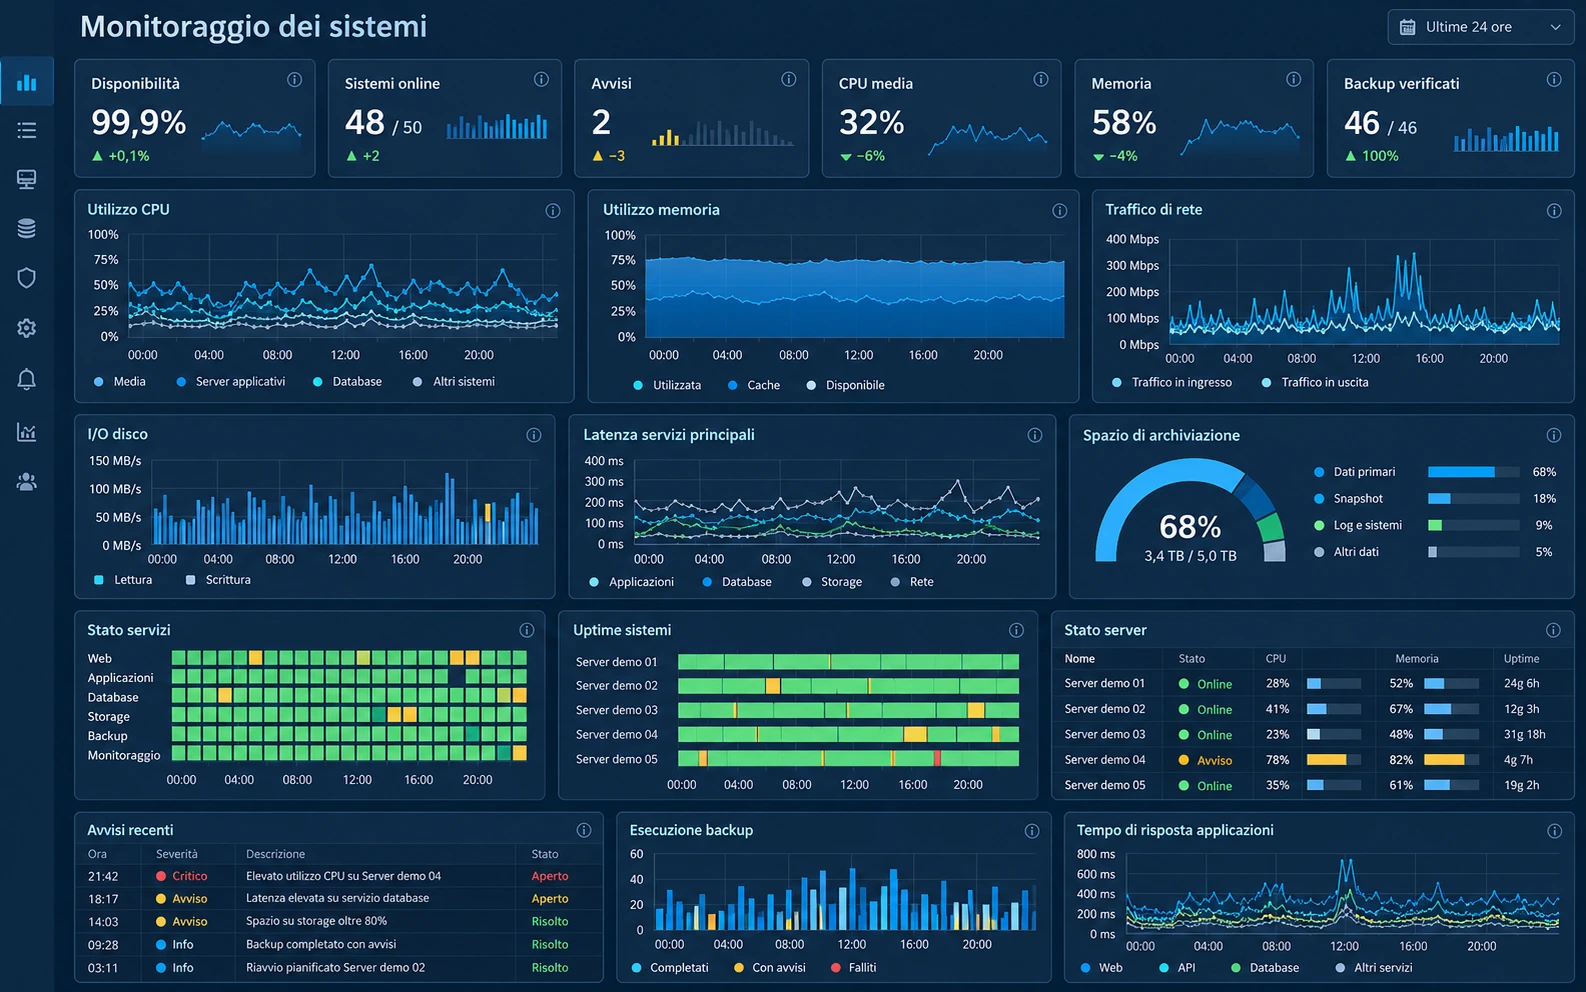Click the Esecuzione backup panel info icon
This screenshot has height=992, width=1586.
point(1032,831)
